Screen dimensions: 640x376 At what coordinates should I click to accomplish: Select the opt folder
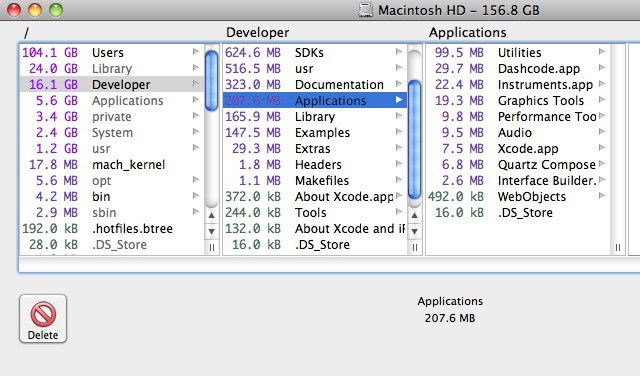[x=112, y=180]
